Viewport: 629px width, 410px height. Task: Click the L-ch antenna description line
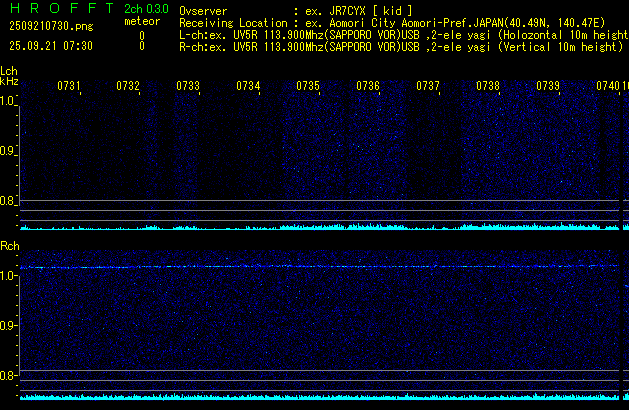(x=400, y=34)
